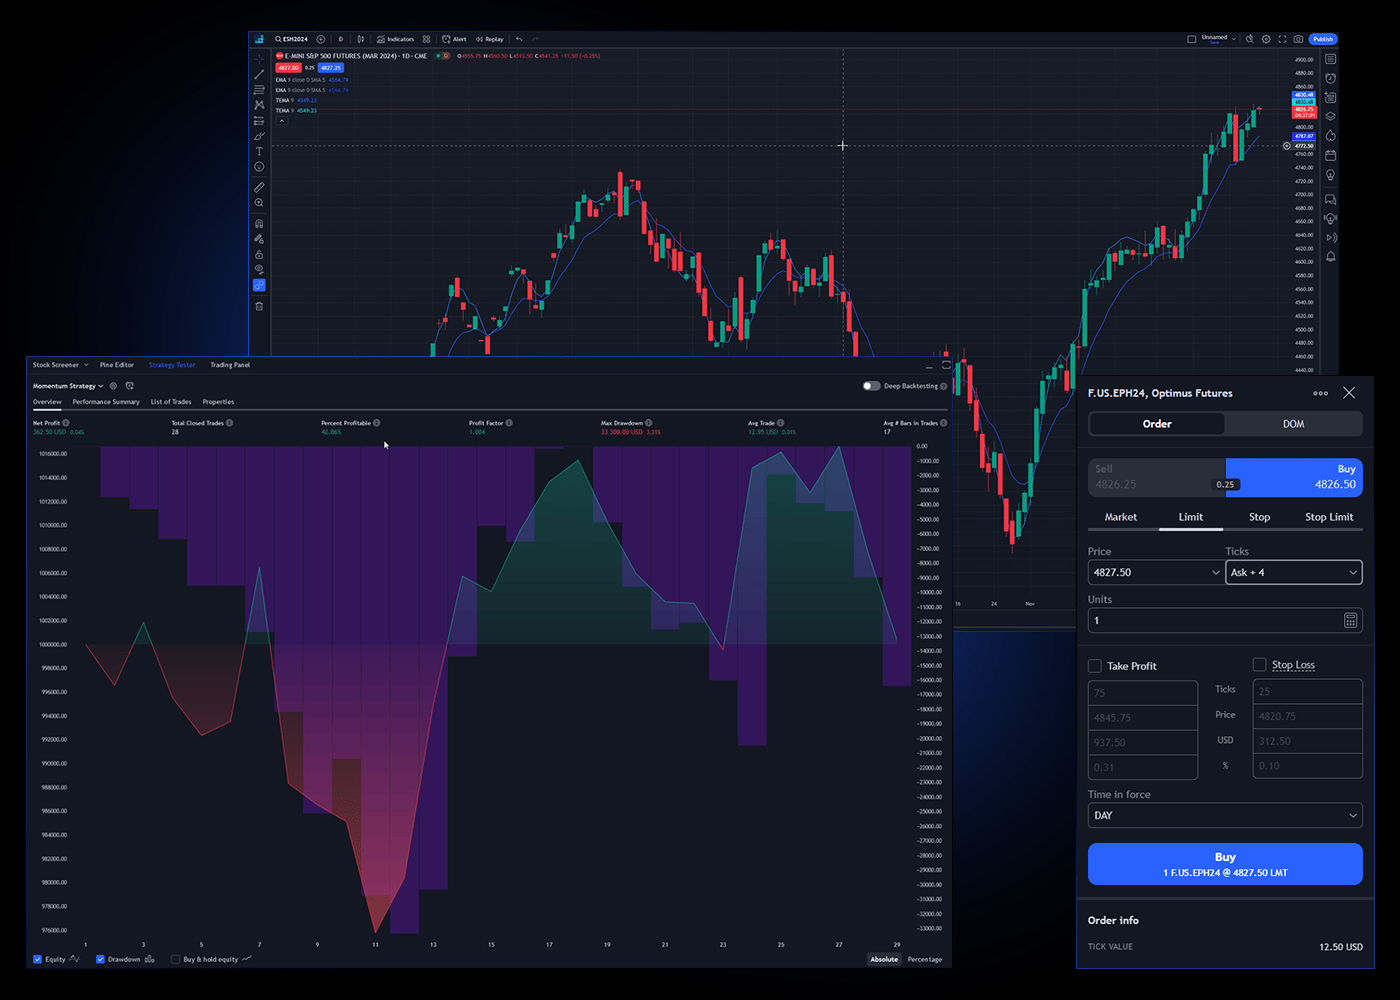The width and height of the screenshot is (1400, 1000).
Task: Click the Publish button
Action: coord(1323,39)
